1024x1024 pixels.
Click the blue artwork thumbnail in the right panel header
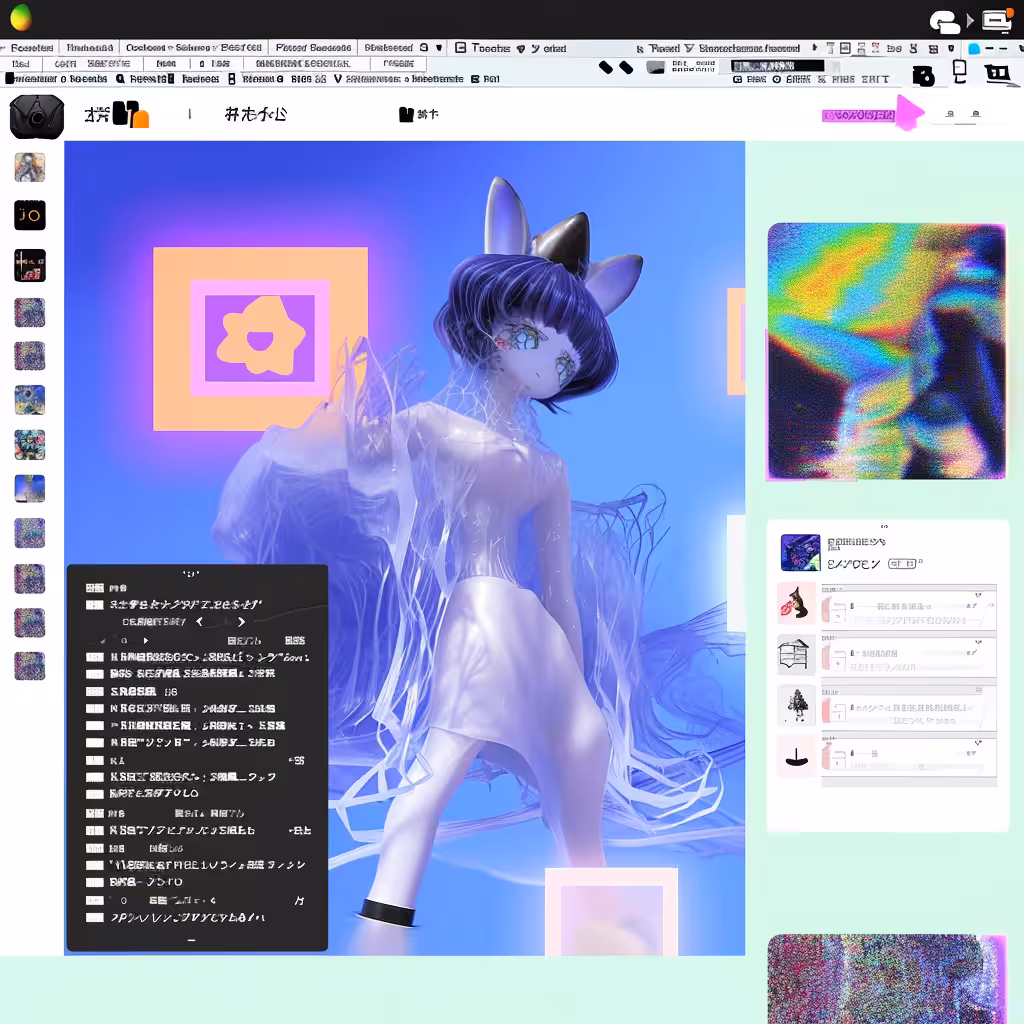click(x=800, y=552)
